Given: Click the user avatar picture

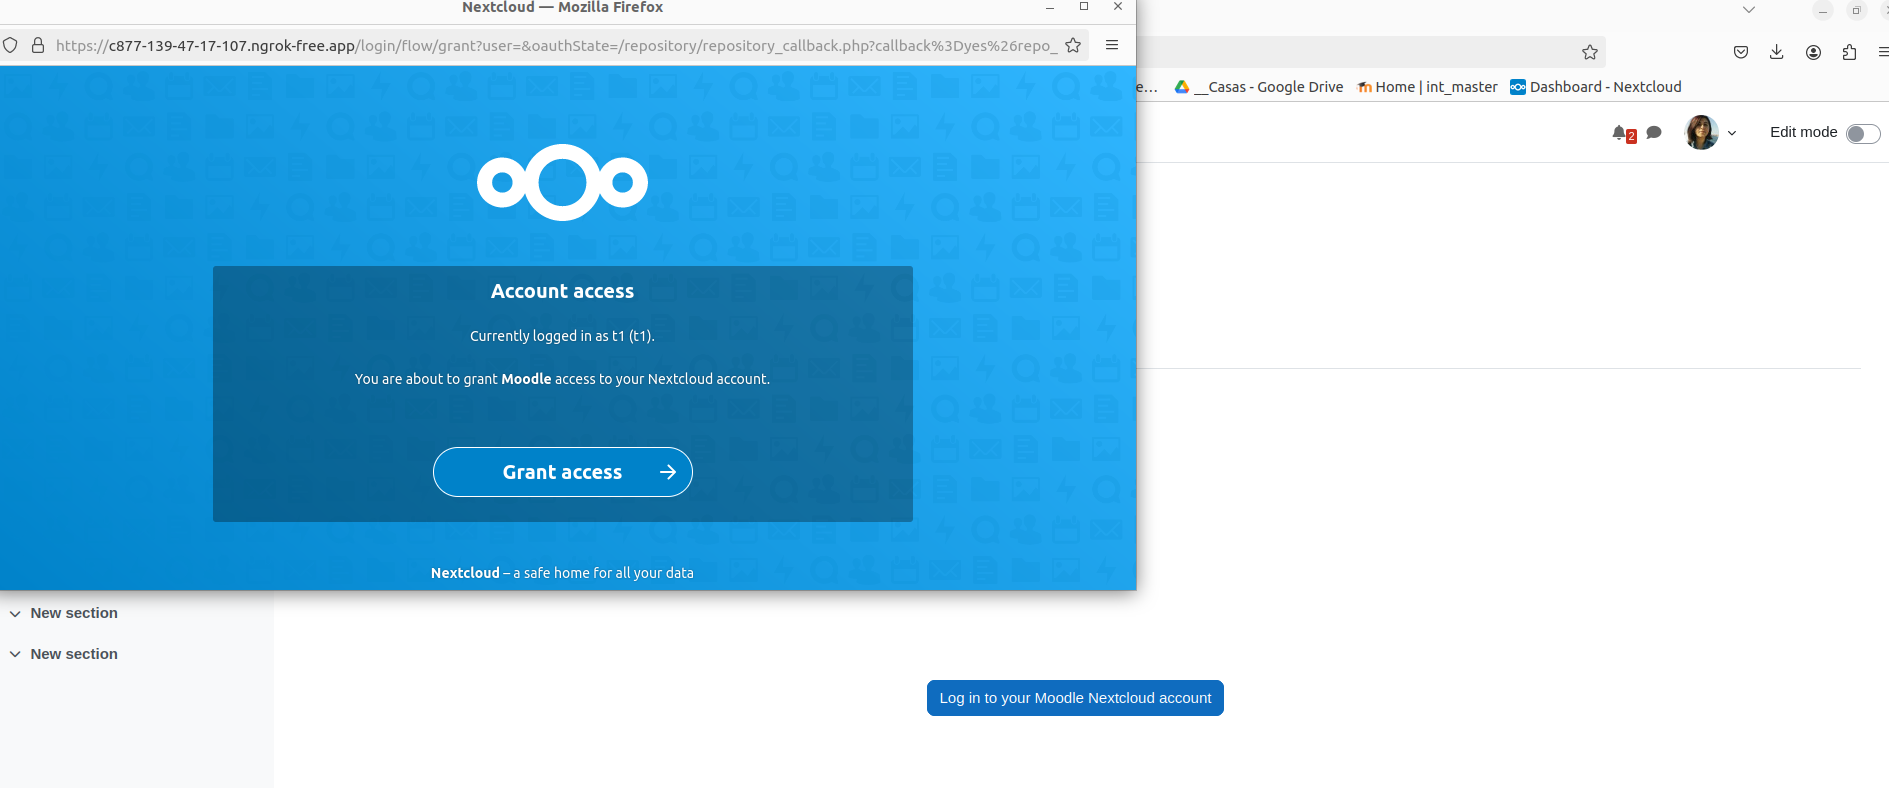Looking at the screenshot, I should coord(1701,132).
